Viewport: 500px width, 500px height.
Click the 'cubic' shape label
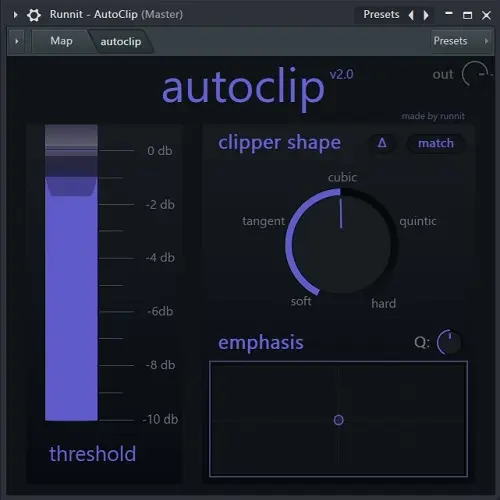342,177
